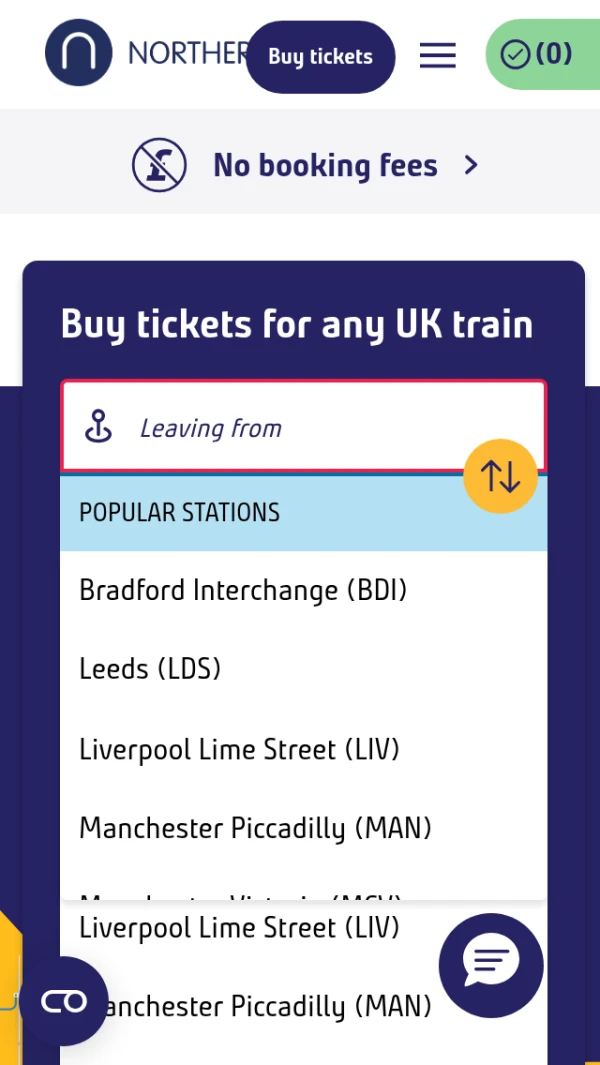Choose Liverpool Lime Street (LIV) in dropdown

click(304, 750)
